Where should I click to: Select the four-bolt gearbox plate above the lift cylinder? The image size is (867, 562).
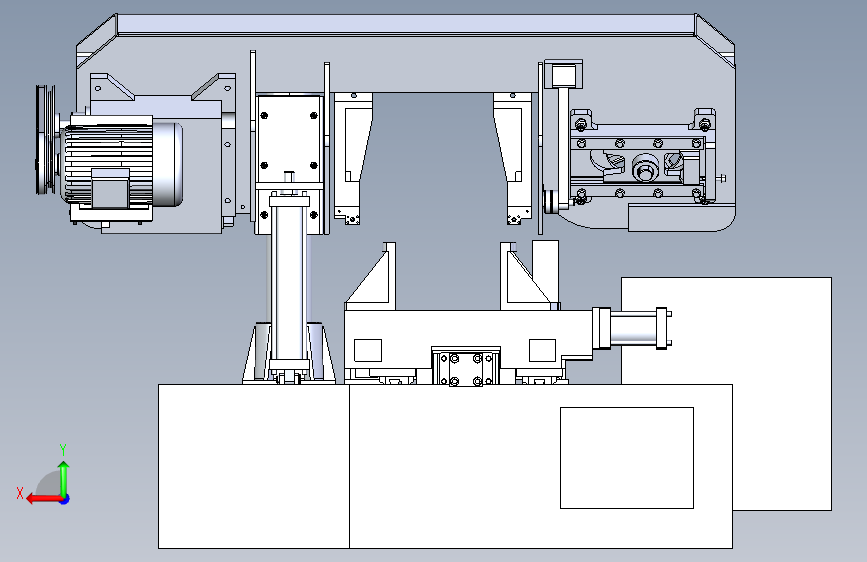[x=289, y=140]
